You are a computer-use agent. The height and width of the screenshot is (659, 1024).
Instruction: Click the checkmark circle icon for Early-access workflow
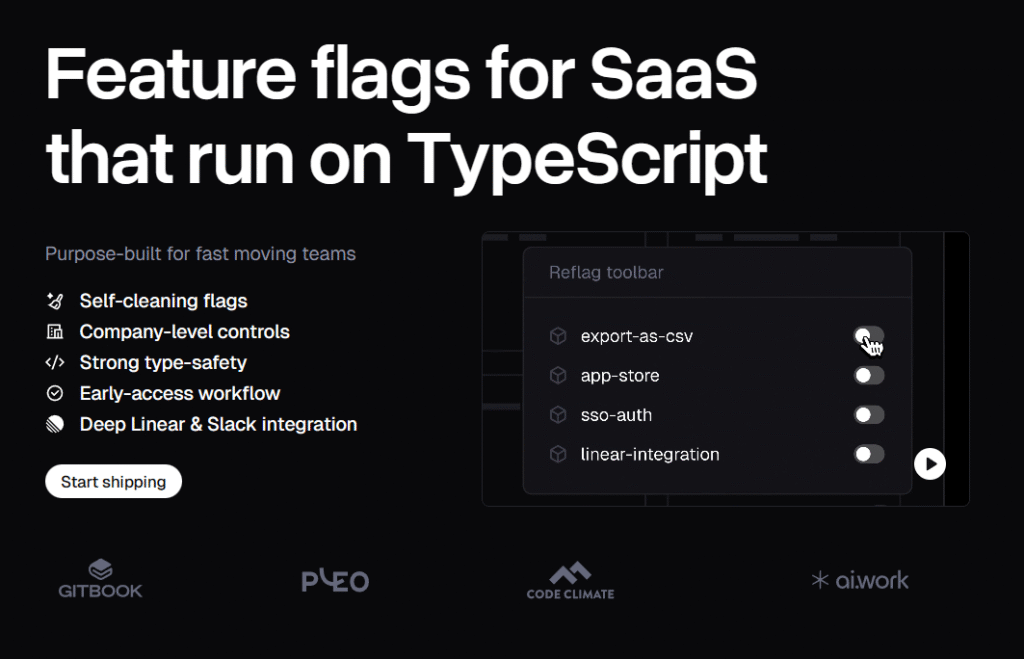pyautogui.click(x=55, y=394)
